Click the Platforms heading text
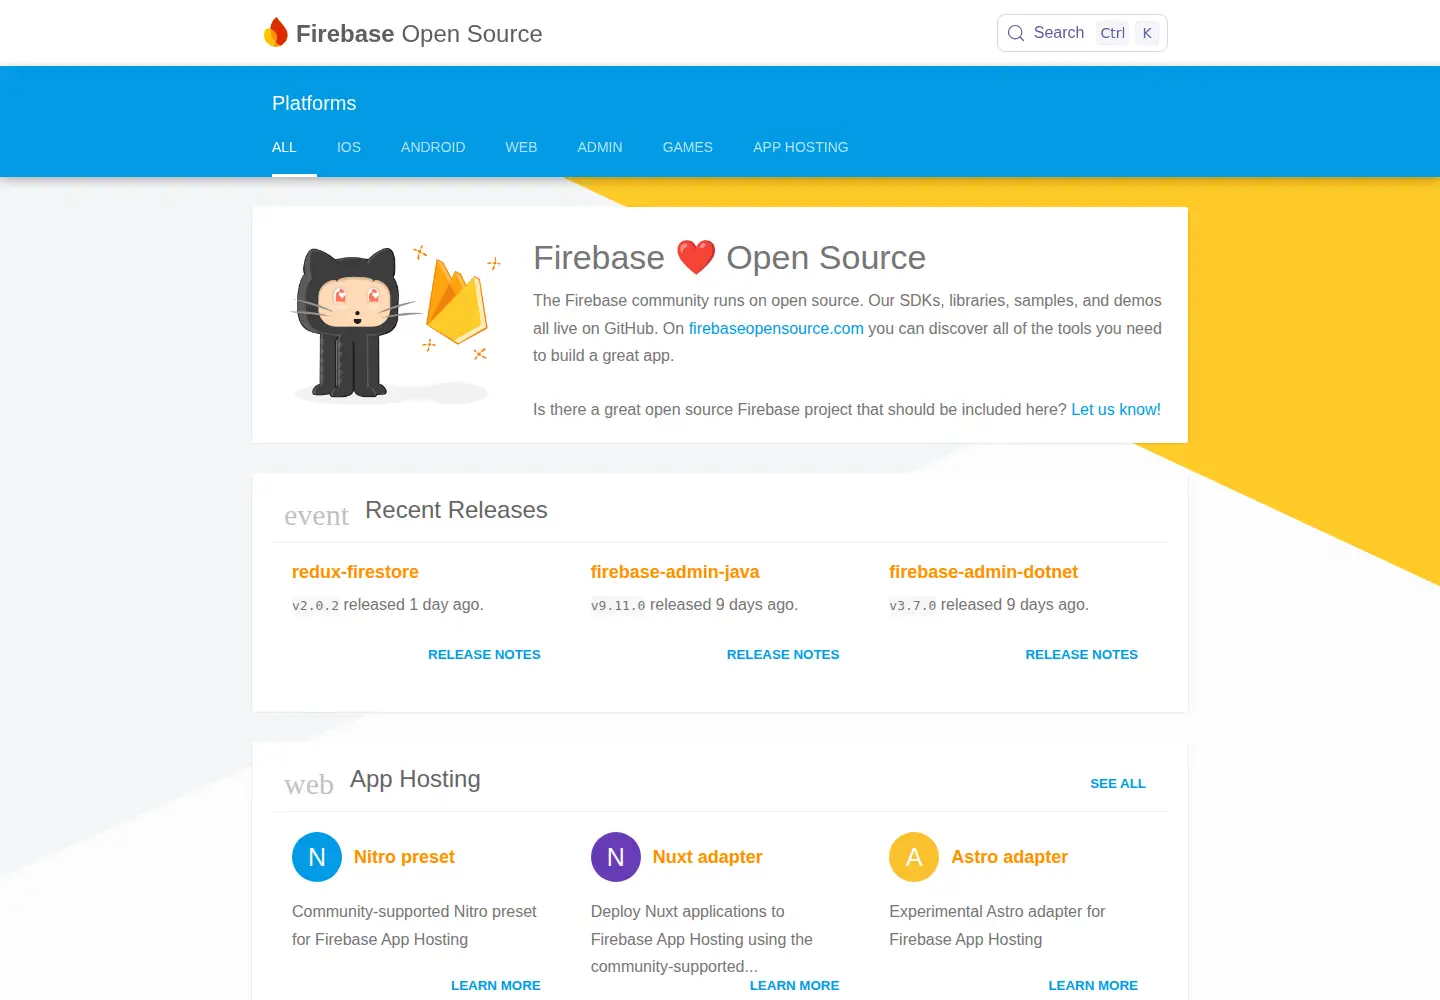The image size is (1440, 1000). coord(314,103)
